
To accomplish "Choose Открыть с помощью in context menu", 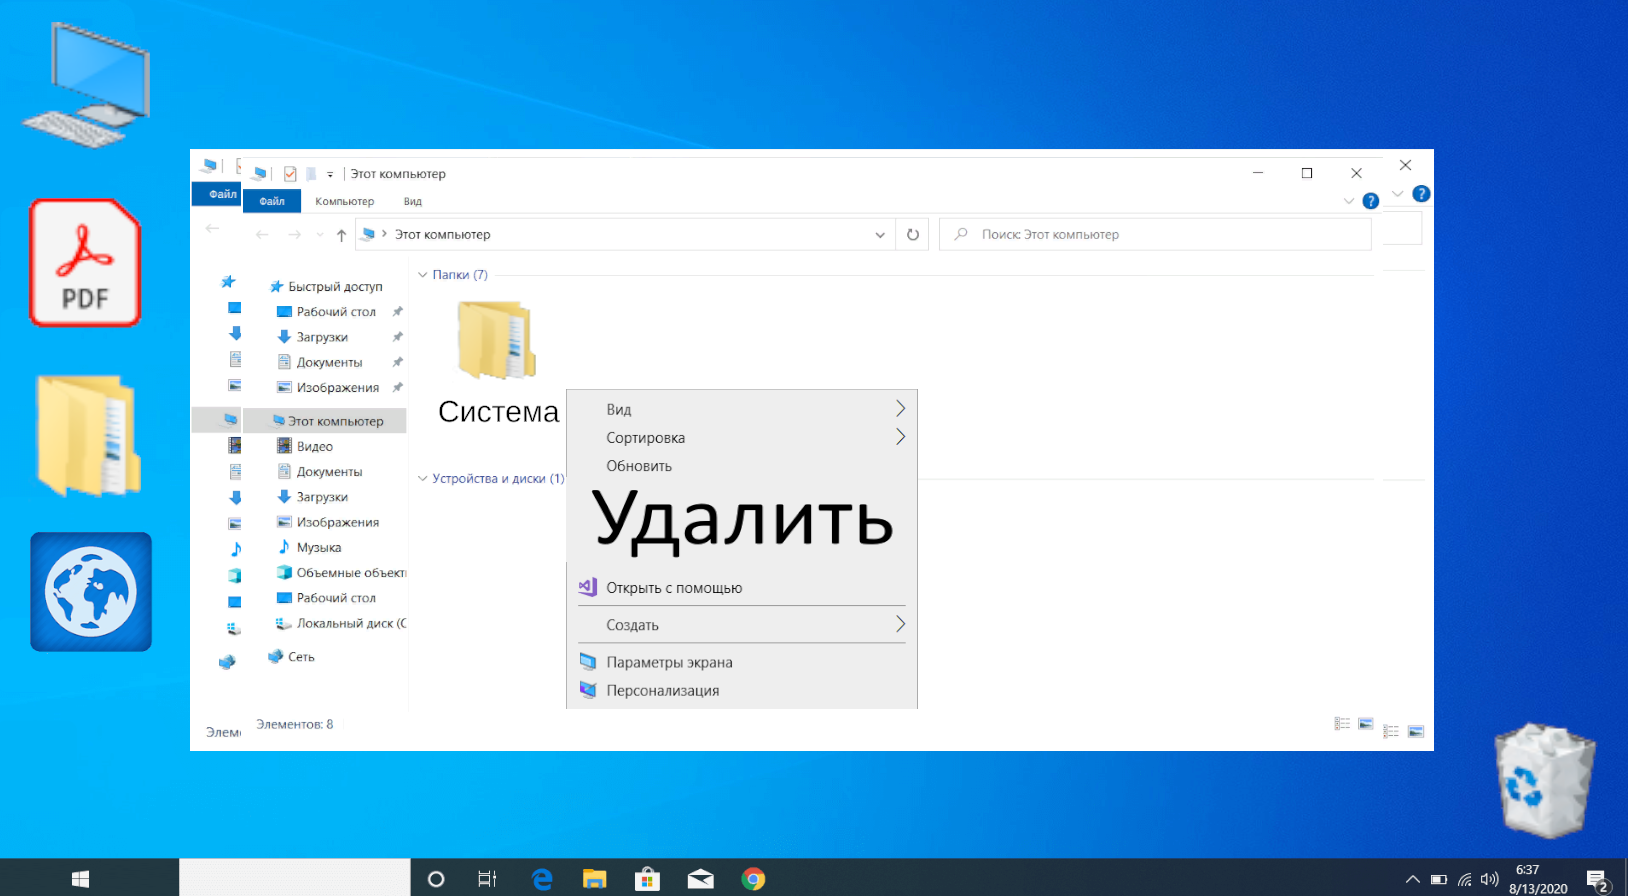I will tap(742, 588).
